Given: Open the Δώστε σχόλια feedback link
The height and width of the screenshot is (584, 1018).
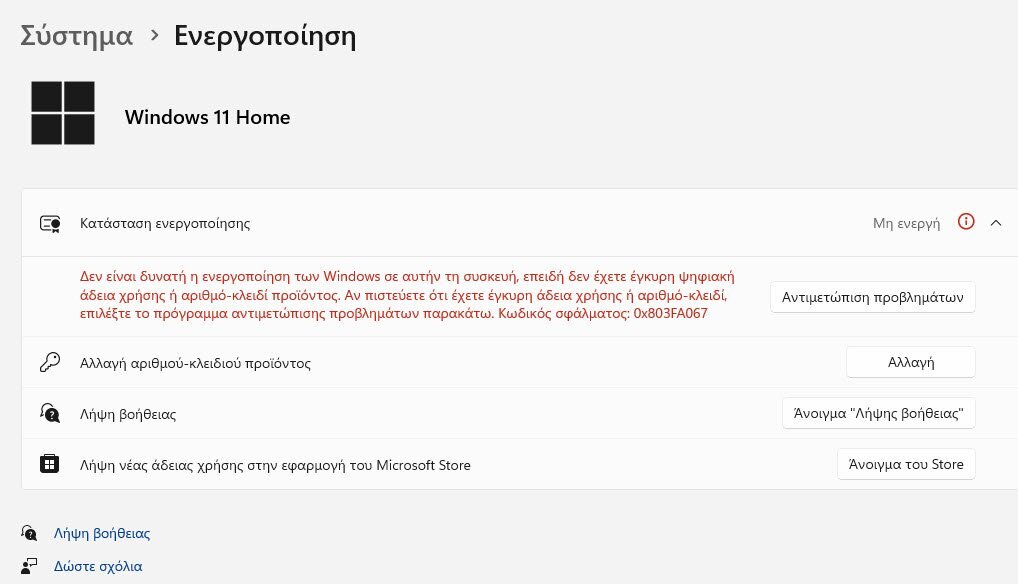Looking at the screenshot, I should coord(98,566).
